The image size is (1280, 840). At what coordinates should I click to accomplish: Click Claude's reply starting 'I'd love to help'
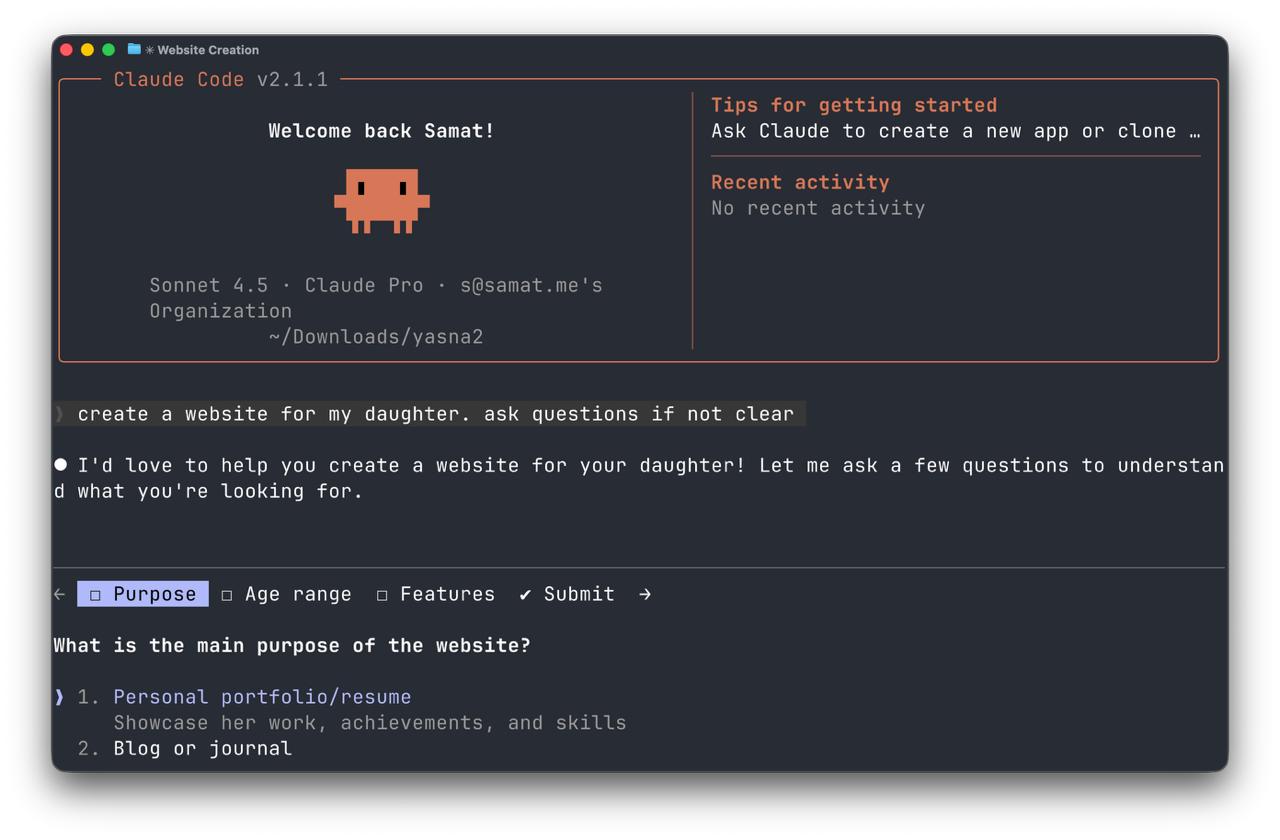(640, 478)
